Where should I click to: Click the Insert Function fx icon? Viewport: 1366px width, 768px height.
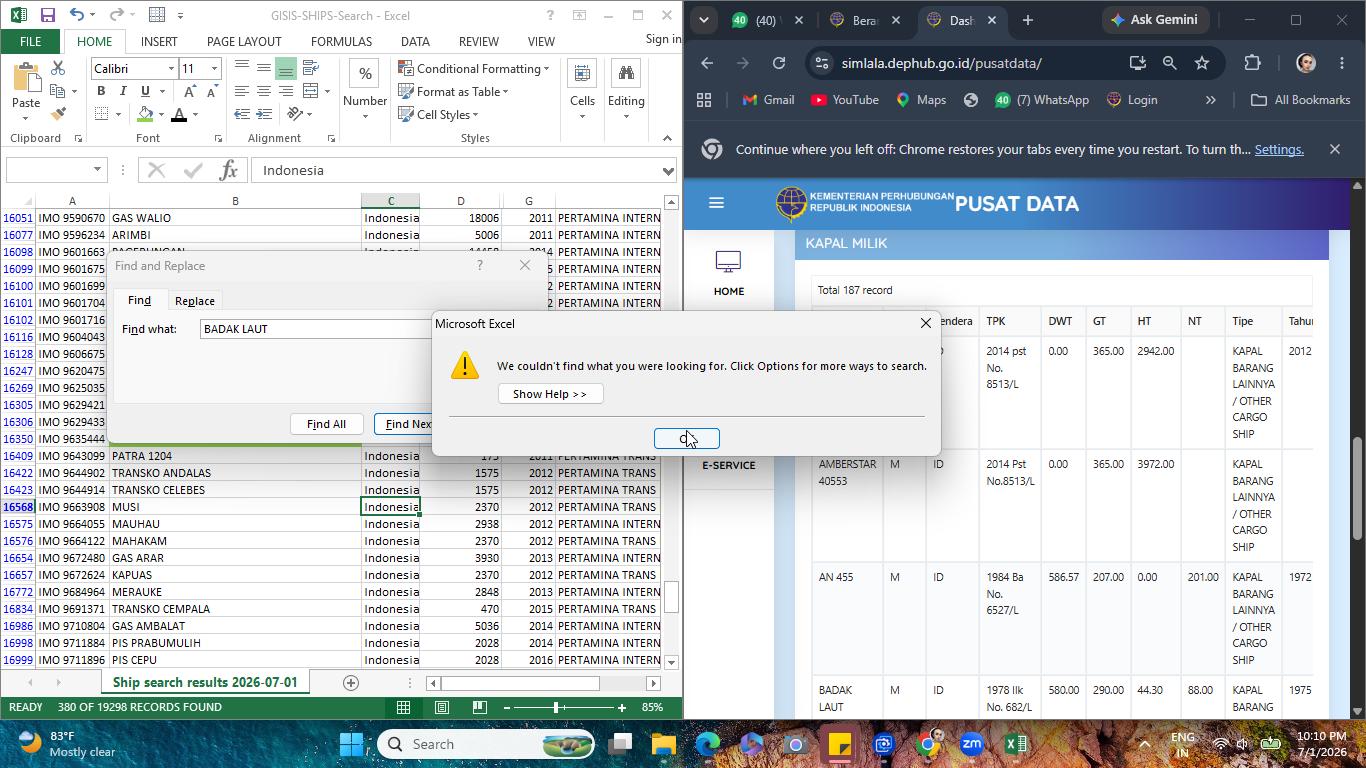[228, 170]
